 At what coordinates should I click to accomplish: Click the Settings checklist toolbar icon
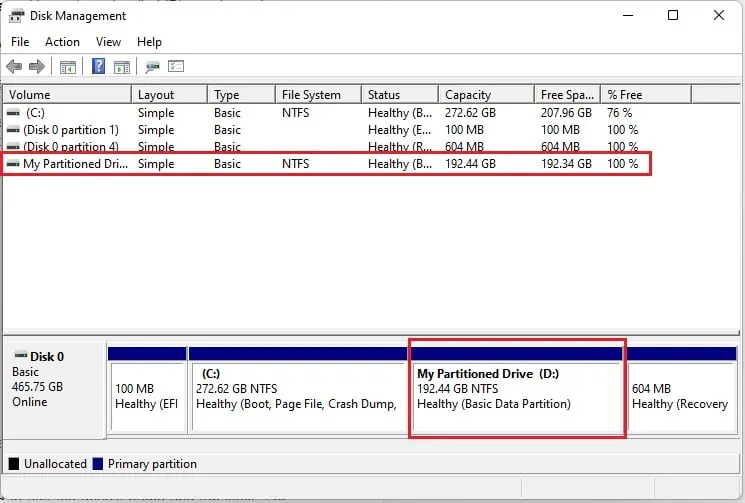pyautogui.click(x=176, y=67)
